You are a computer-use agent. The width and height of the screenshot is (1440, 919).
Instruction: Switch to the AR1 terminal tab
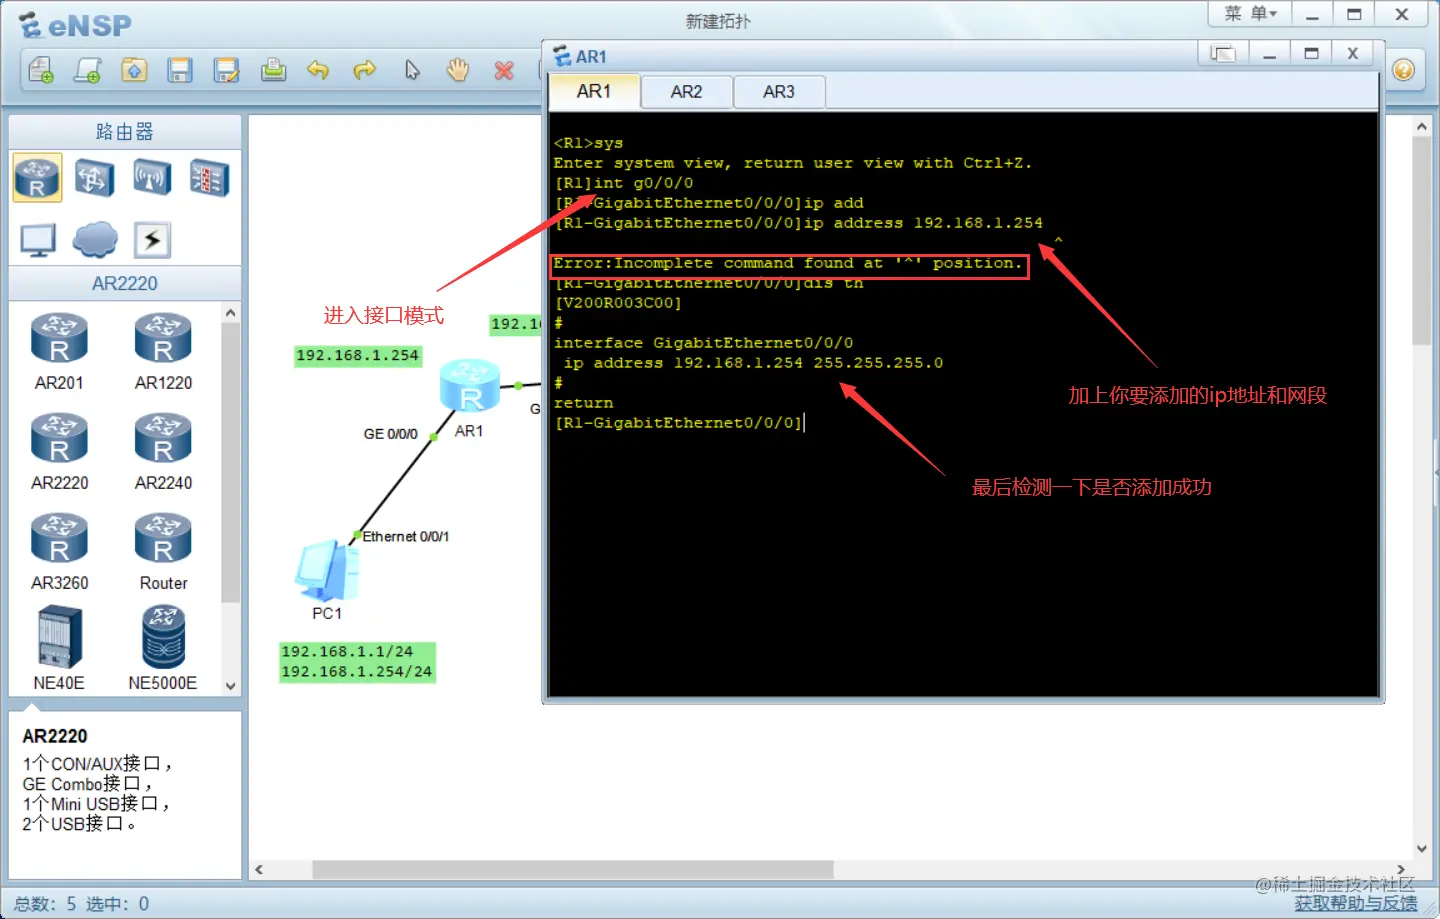pyautogui.click(x=594, y=91)
